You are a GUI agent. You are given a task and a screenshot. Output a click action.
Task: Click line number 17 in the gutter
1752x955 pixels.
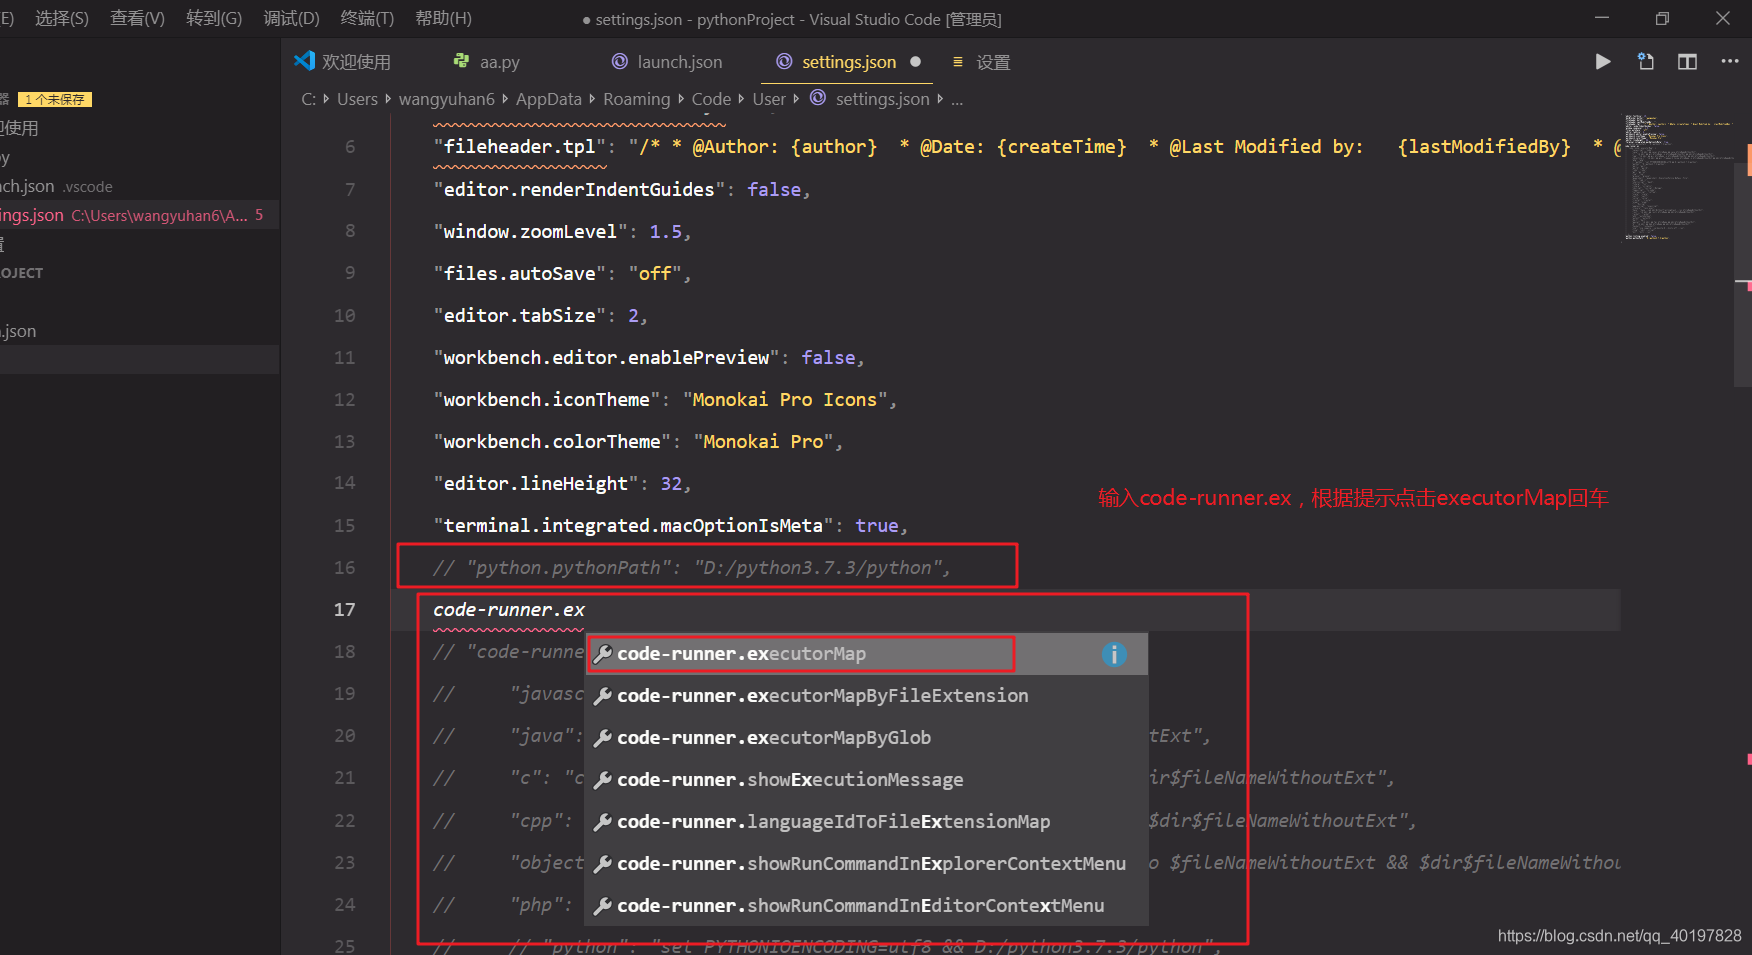pos(344,610)
